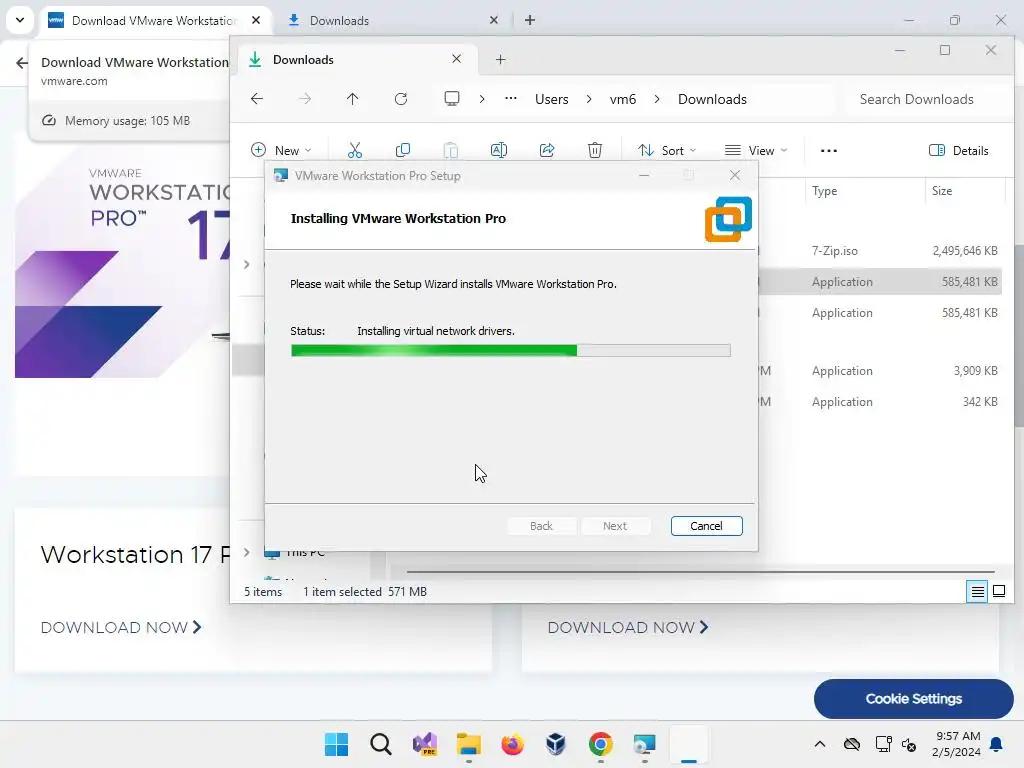Expand the hidden breadcrumb ellipsis in address bar
1024x768 pixels.
click(x=511, y=99)
